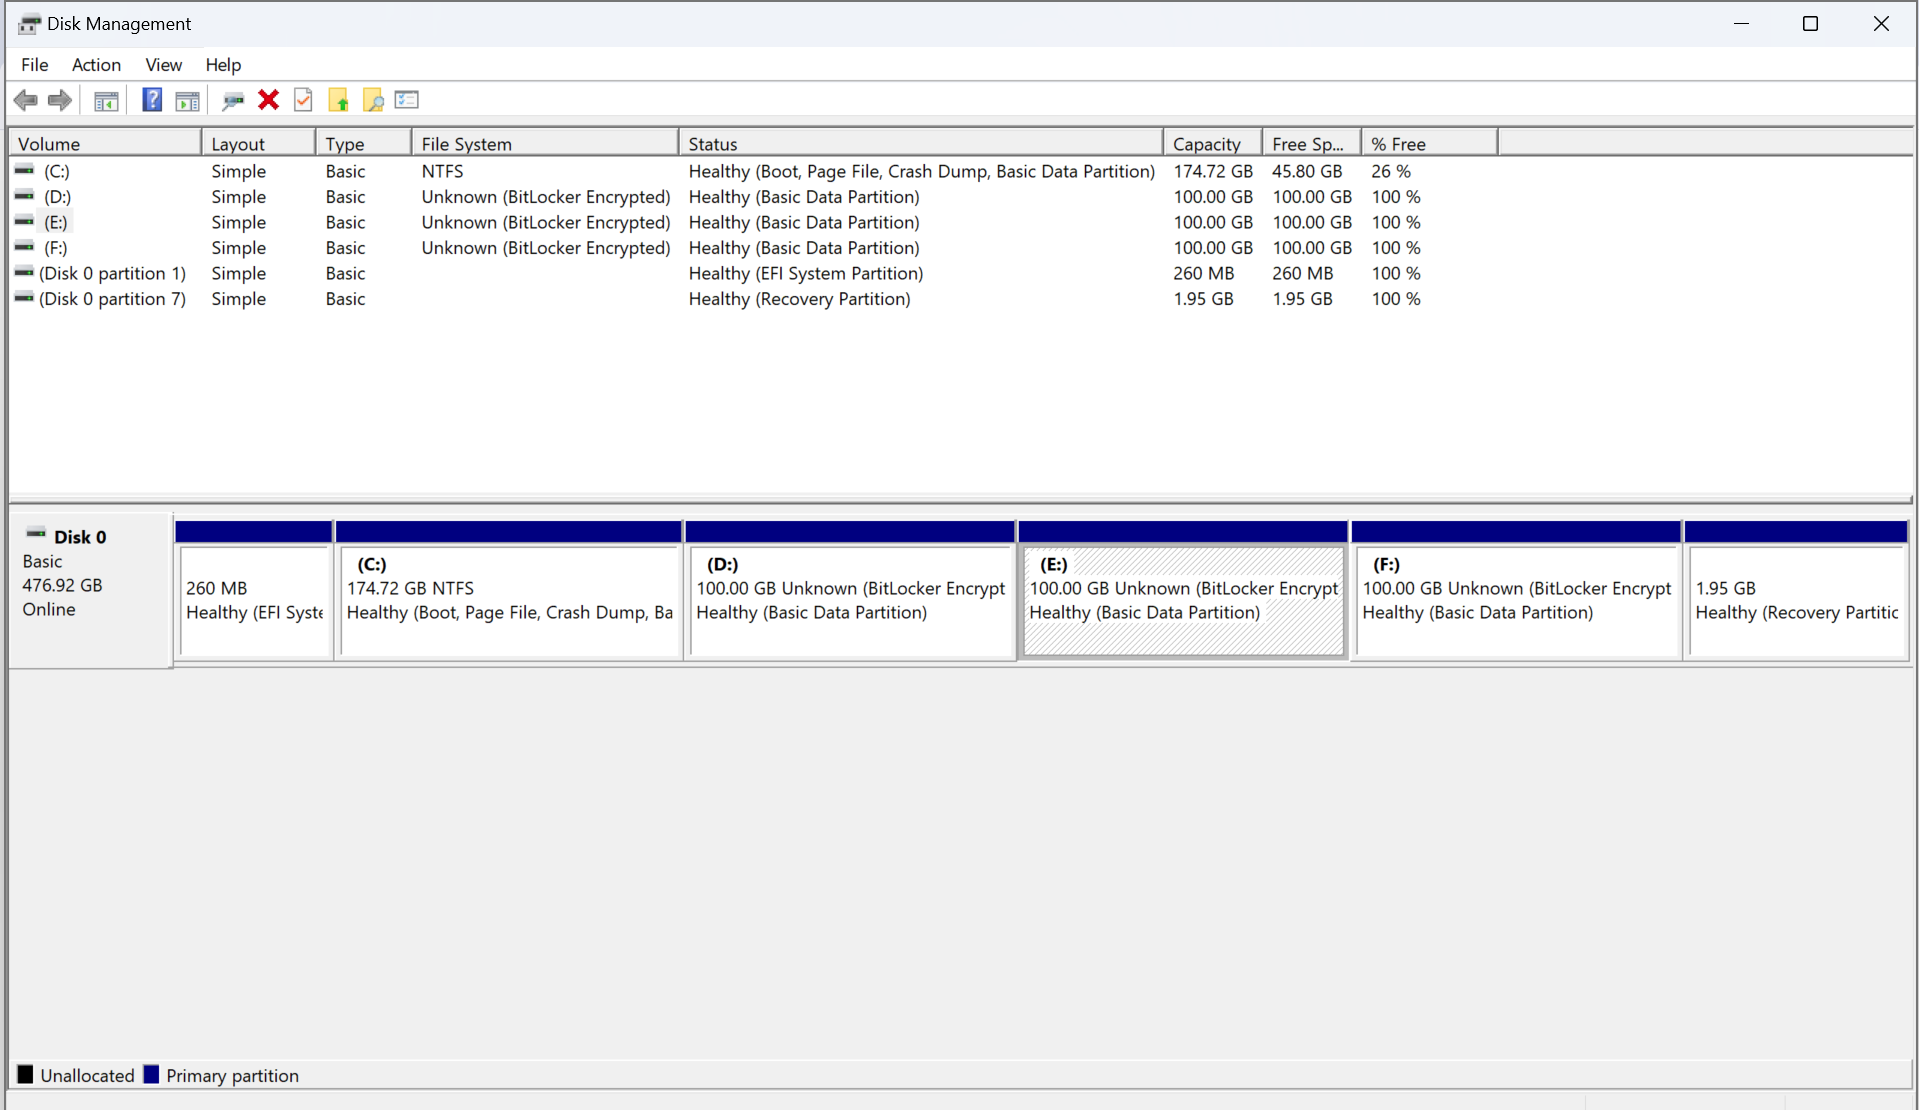Open the View menu

coord(163,65)
